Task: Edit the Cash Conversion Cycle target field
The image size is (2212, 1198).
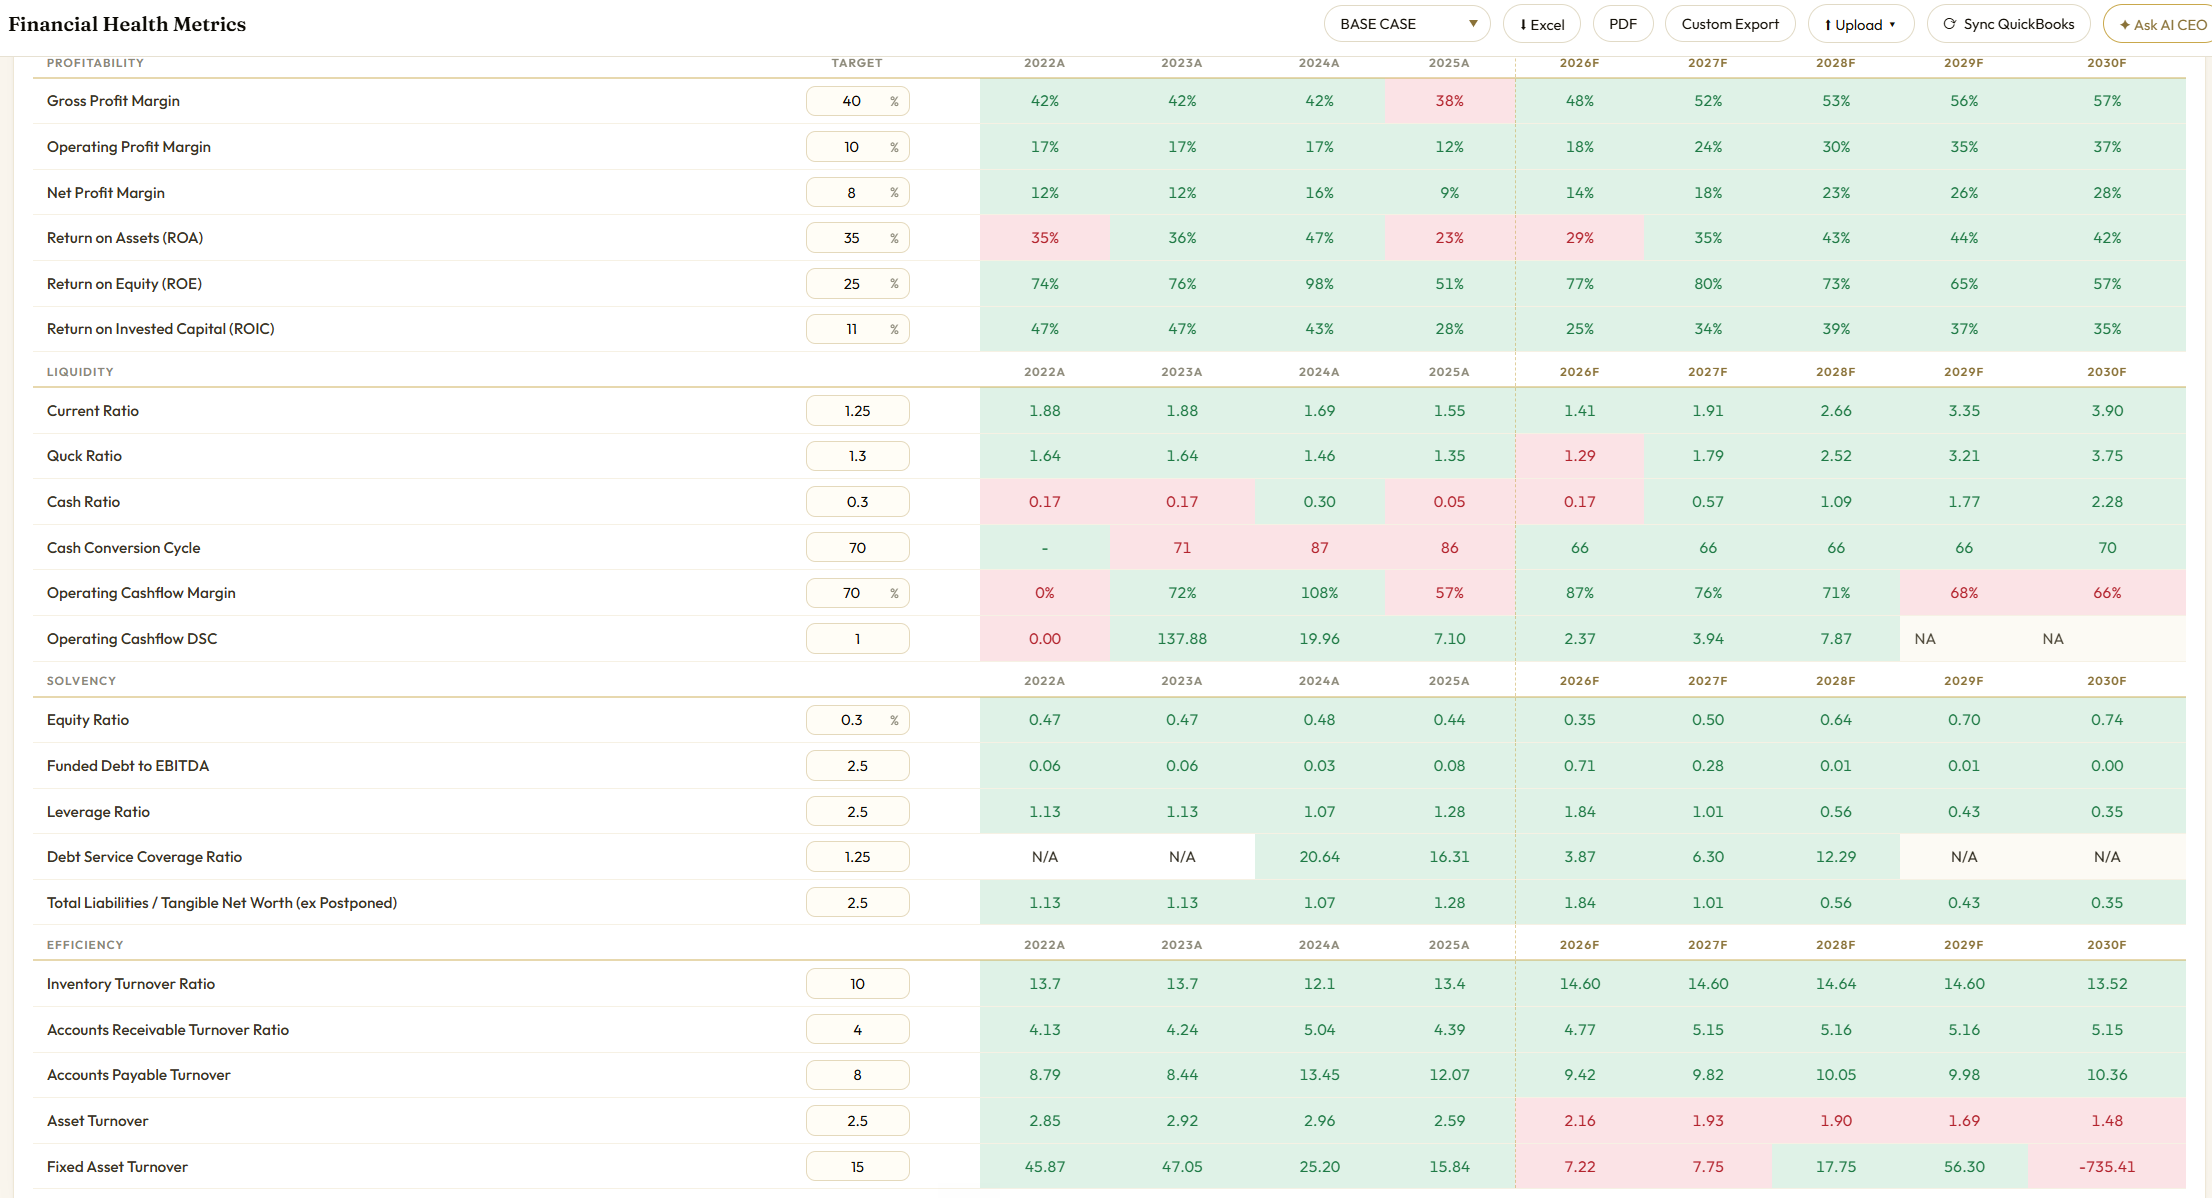Action: click(857, 548)
